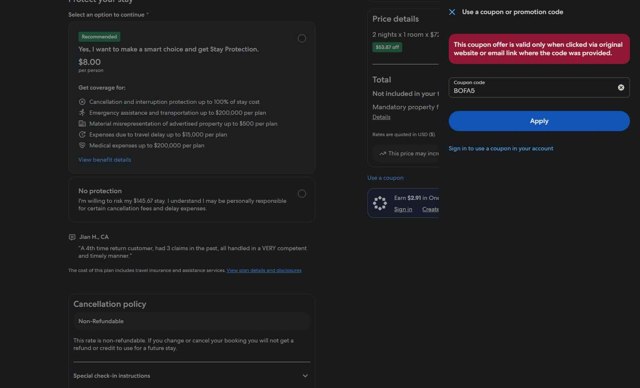Click the Non-Refundable policy label
Viewport: 640px width, 388px height.
pyautogui.click(x=101, y=321)
